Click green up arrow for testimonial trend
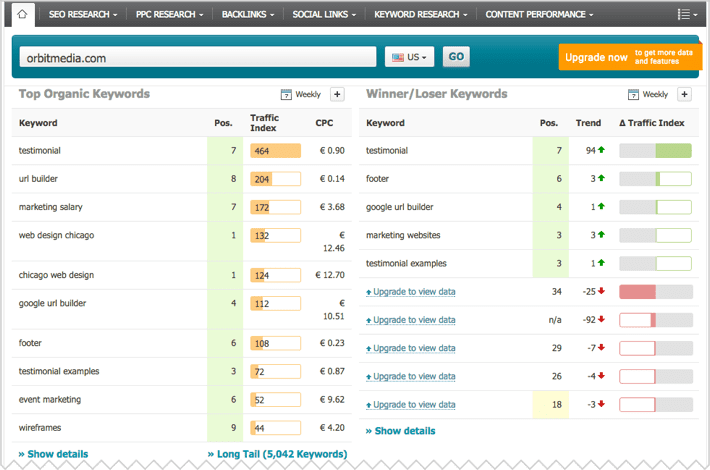Screen dimensions: 710x470 601,150
